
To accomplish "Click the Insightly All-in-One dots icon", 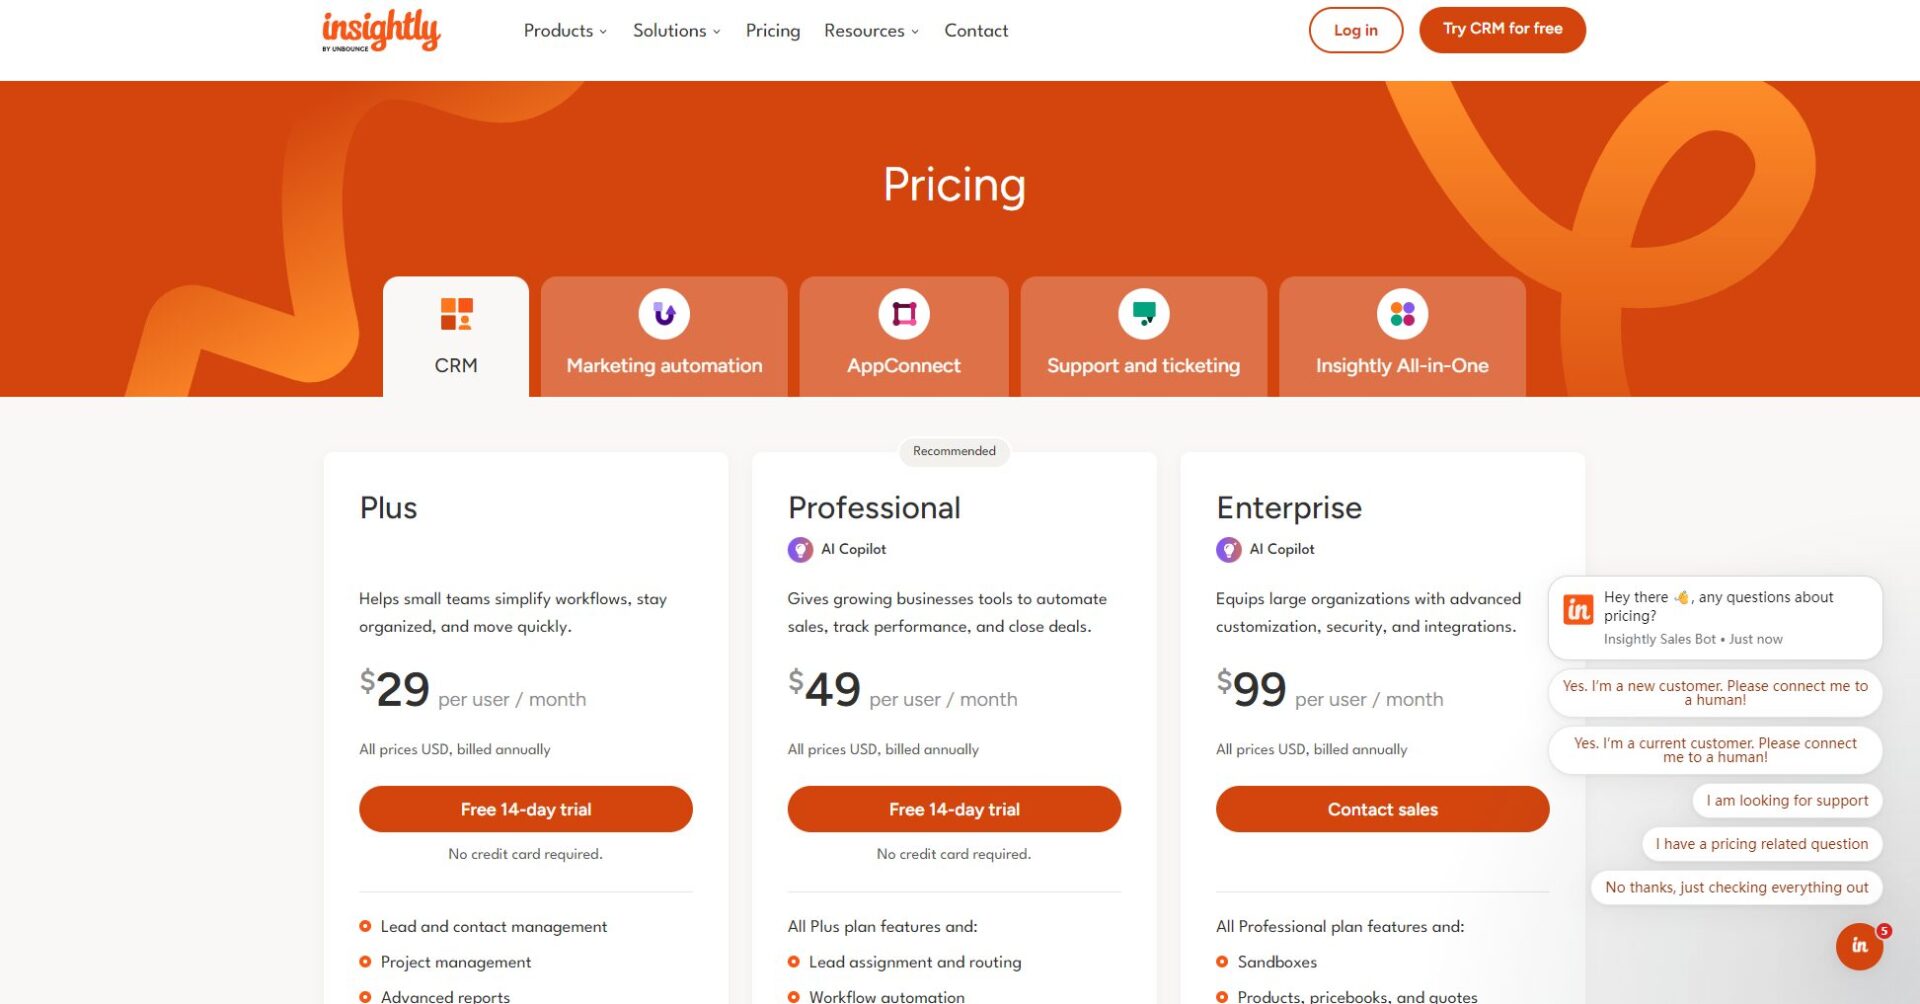I will pyautogui.click(x=1402, y=314).
